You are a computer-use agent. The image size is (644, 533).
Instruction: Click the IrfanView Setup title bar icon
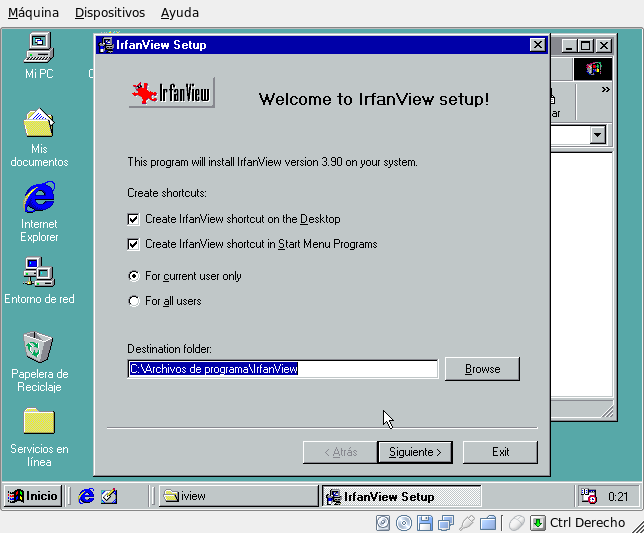107,45
